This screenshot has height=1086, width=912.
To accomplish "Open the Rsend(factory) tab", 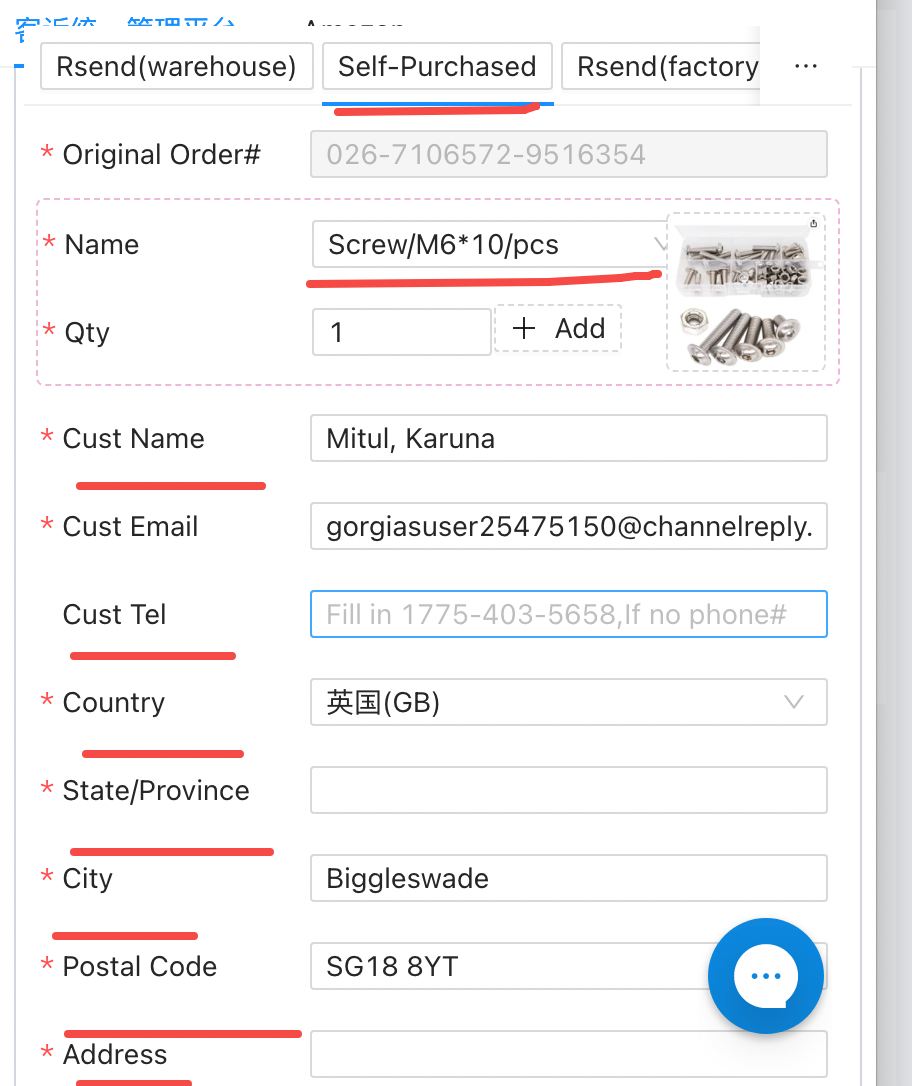I will (x=666, y=67).
